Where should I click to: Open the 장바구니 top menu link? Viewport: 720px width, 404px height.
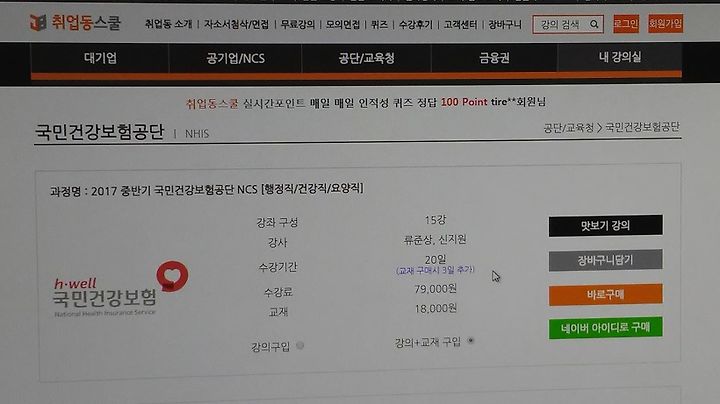(505, 24)
